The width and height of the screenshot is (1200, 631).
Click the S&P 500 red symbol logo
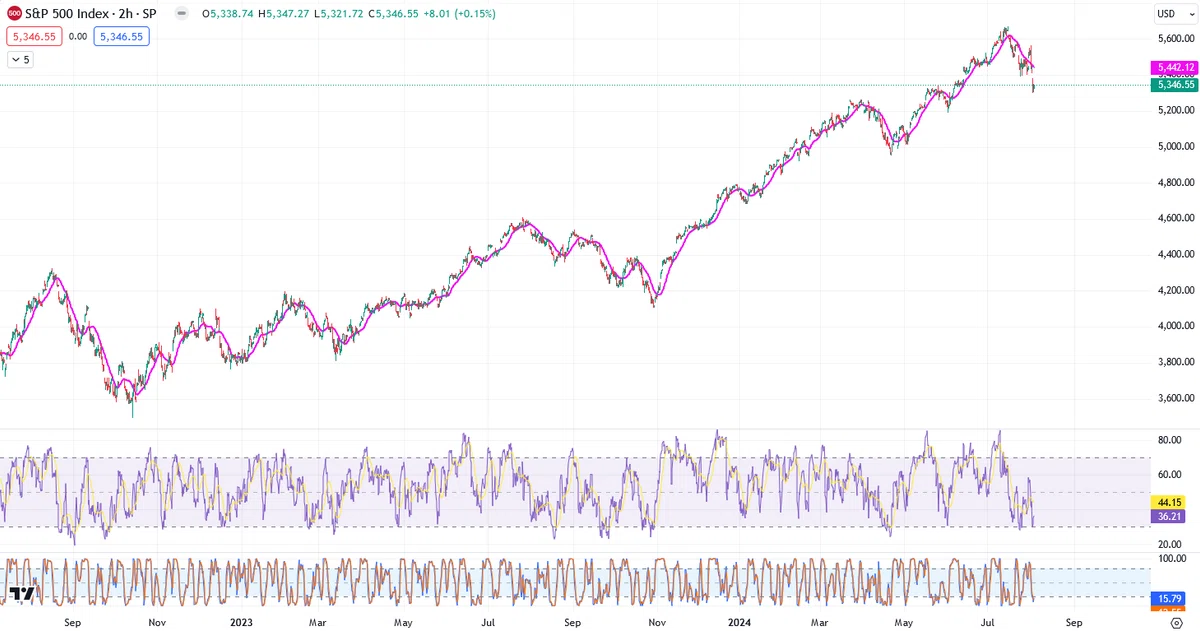point(13,14)
